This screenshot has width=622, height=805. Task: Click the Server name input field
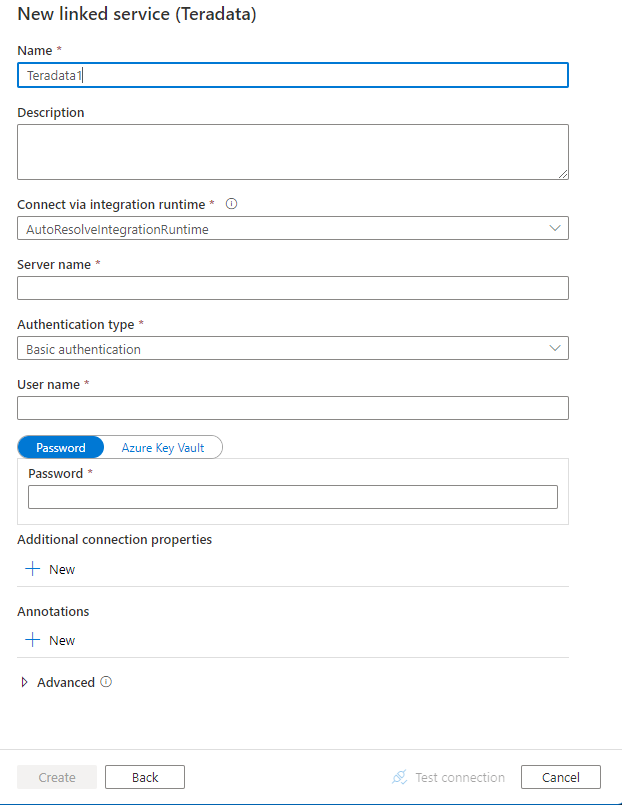(293, 288)
